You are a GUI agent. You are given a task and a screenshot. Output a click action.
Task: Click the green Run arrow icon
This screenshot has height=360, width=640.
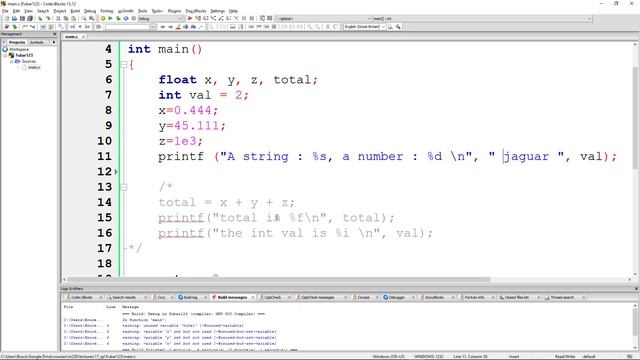[110, 18]
